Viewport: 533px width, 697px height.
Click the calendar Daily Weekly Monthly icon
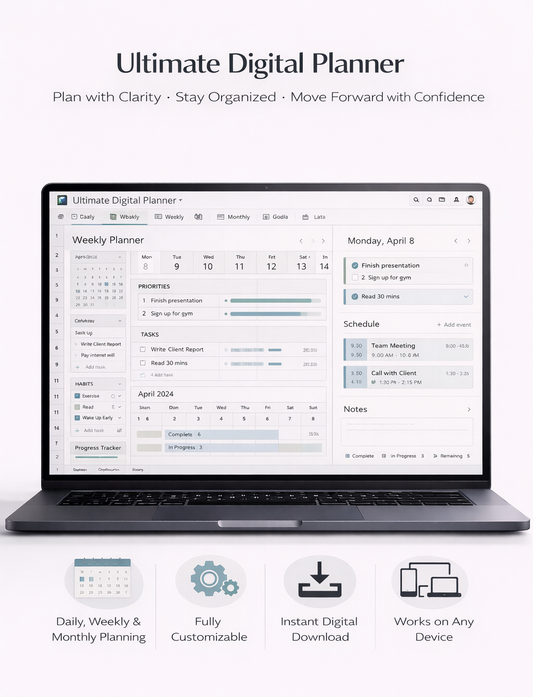[103, 578]
